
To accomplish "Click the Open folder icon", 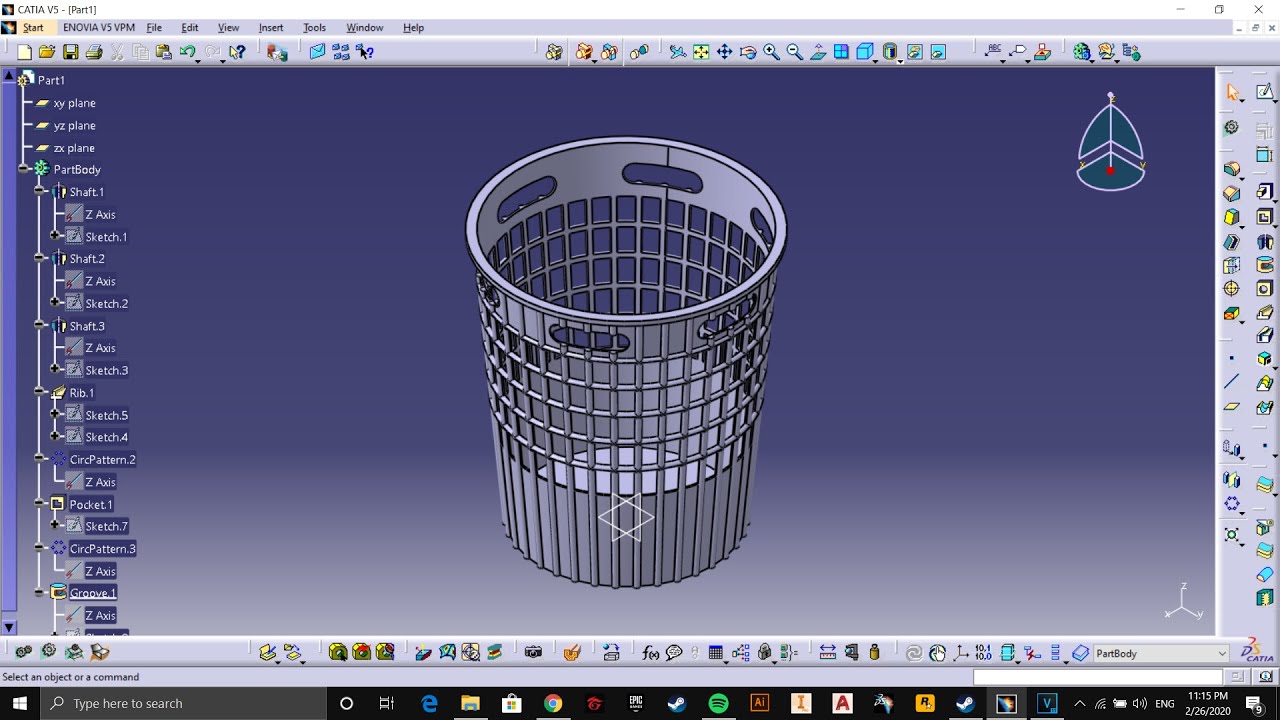I will [x=47, y=52].
